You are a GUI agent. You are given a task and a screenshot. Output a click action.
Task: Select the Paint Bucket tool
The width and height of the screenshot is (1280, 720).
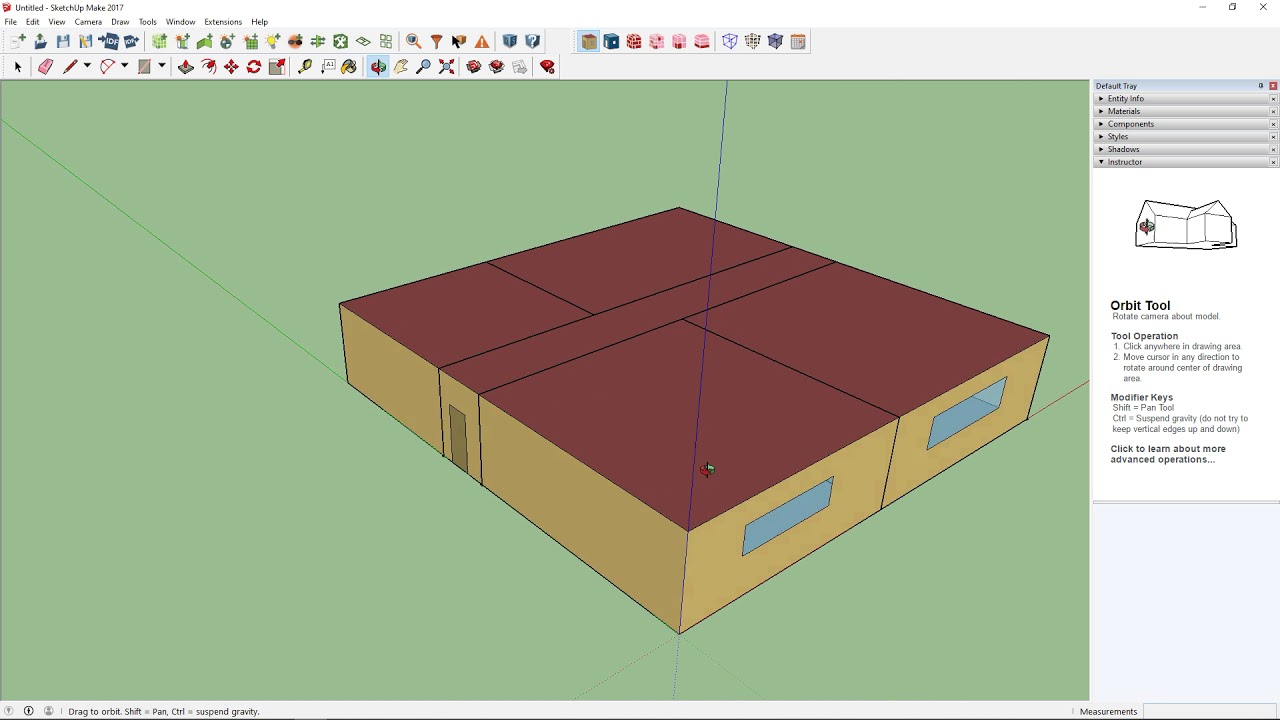(349, 67)
